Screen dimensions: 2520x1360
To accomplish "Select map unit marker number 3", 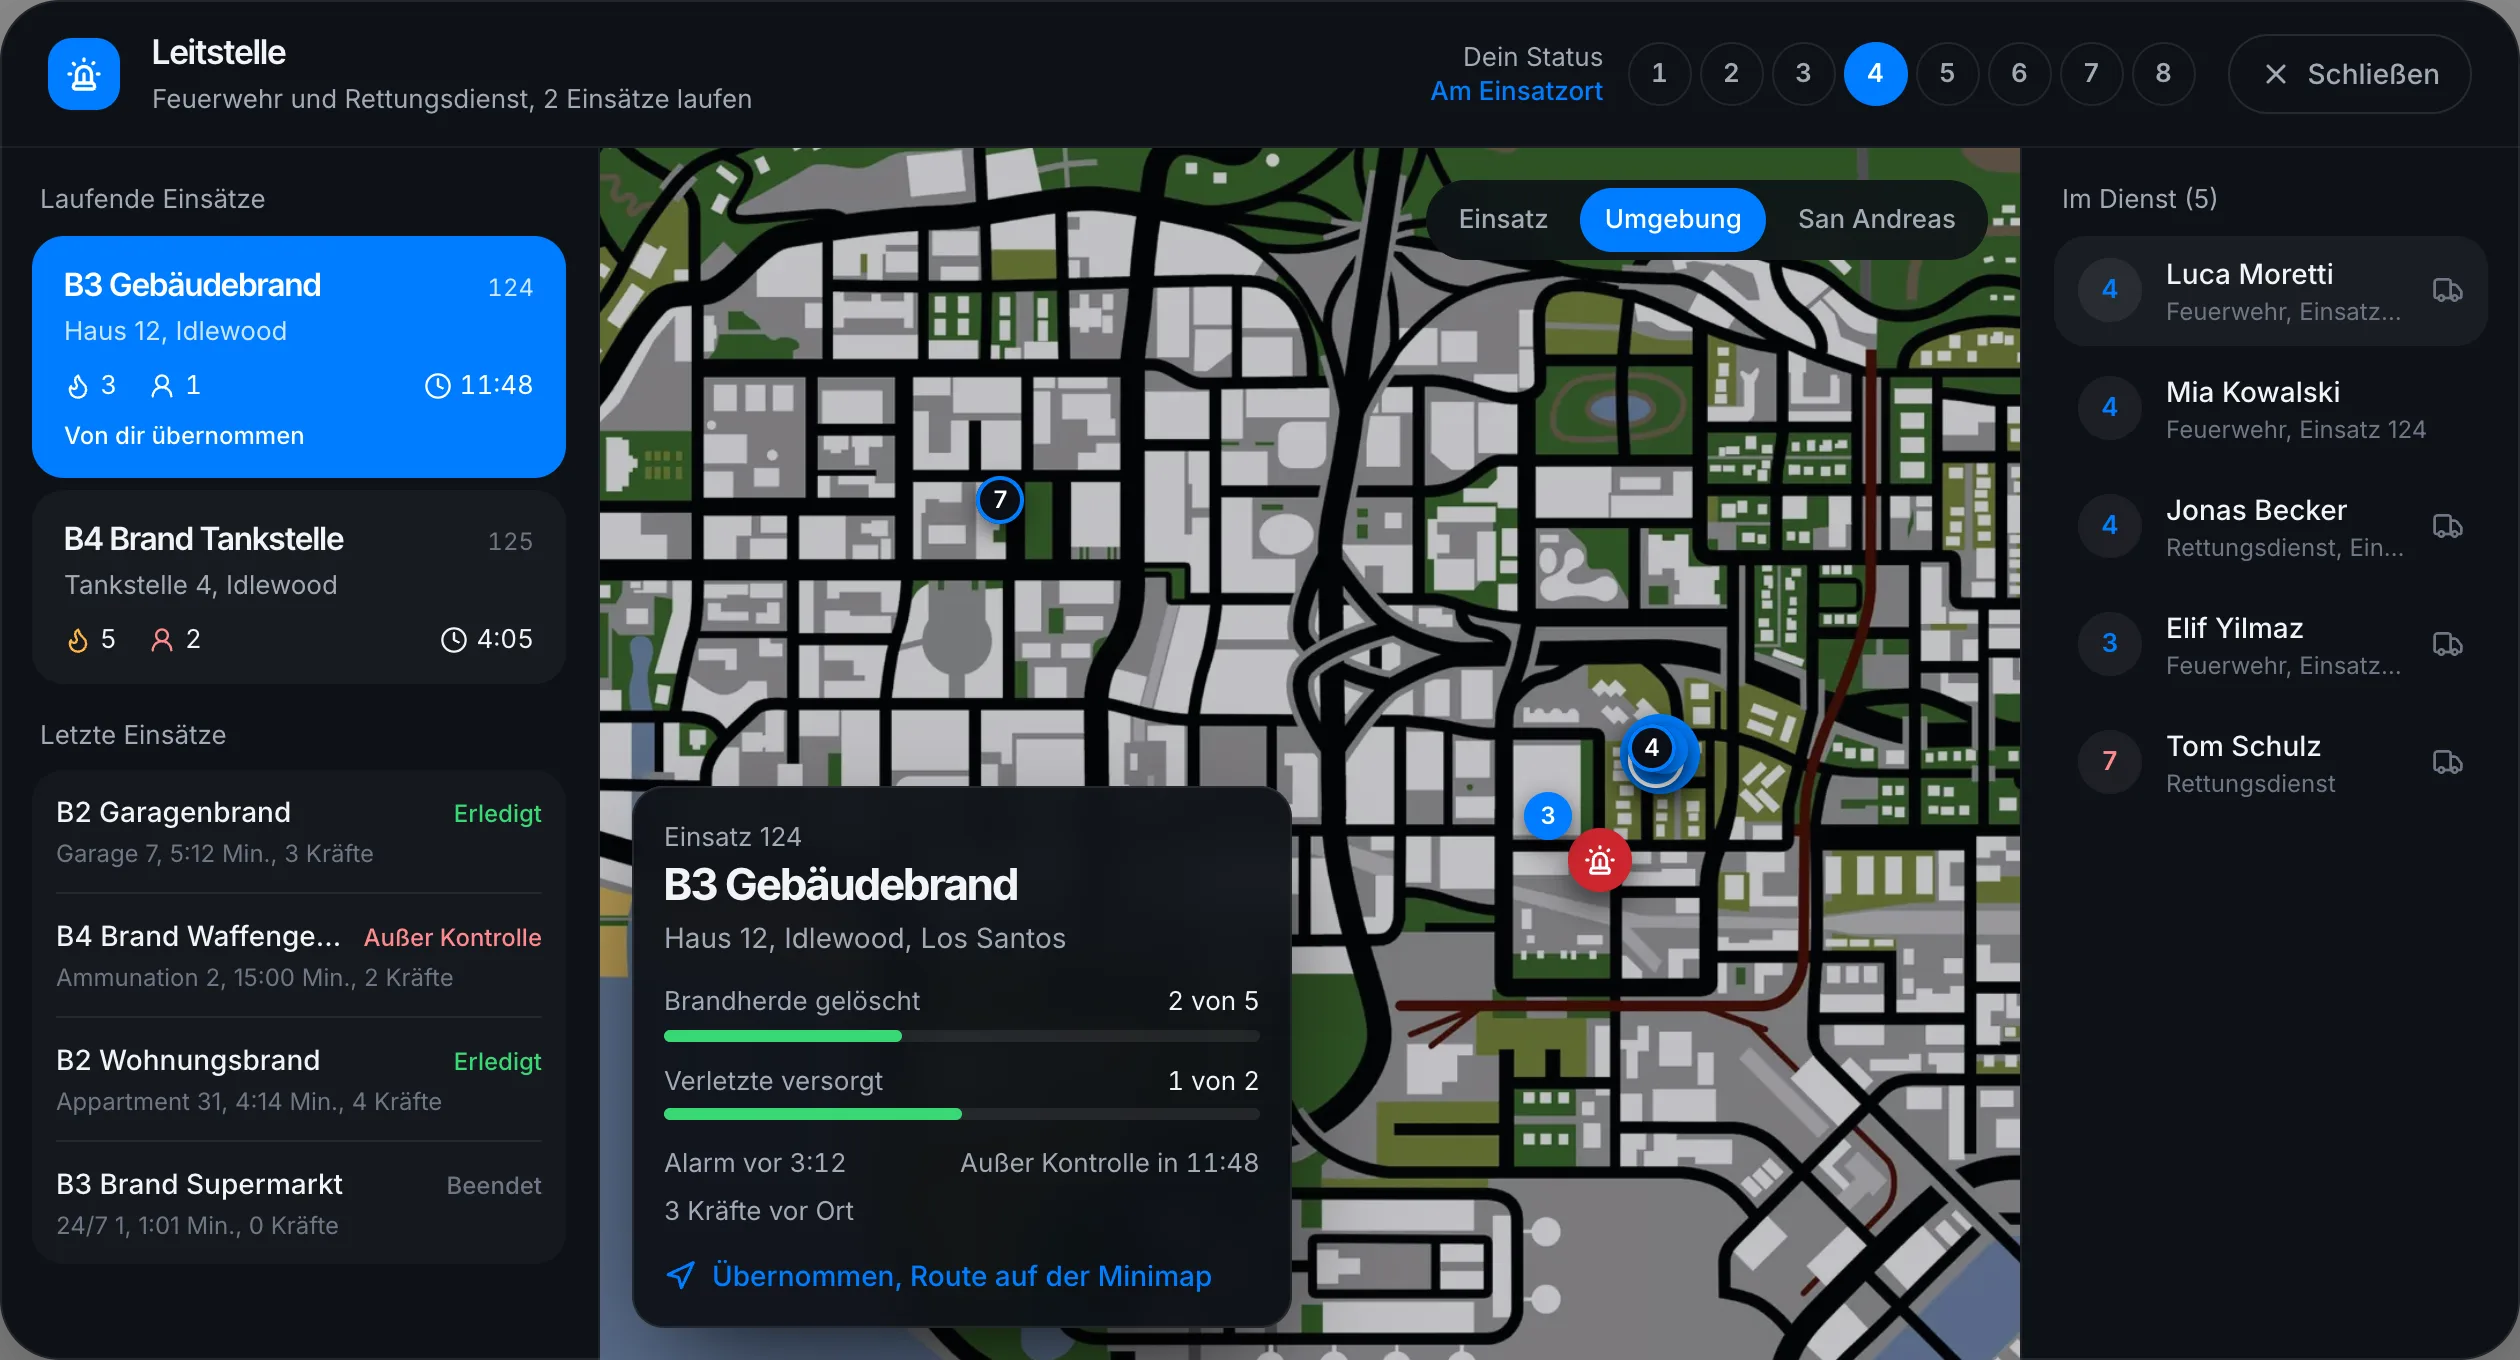I will pyautogui.click(x=1547, y=815).
